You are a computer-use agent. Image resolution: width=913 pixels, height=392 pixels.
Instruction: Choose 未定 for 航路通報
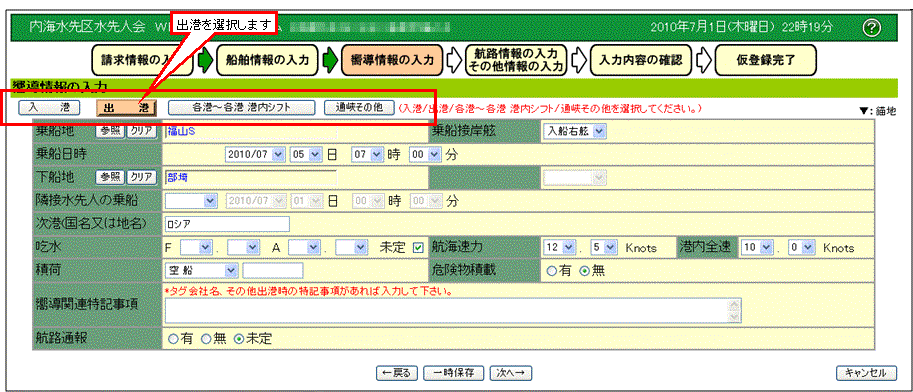(238, 338)
